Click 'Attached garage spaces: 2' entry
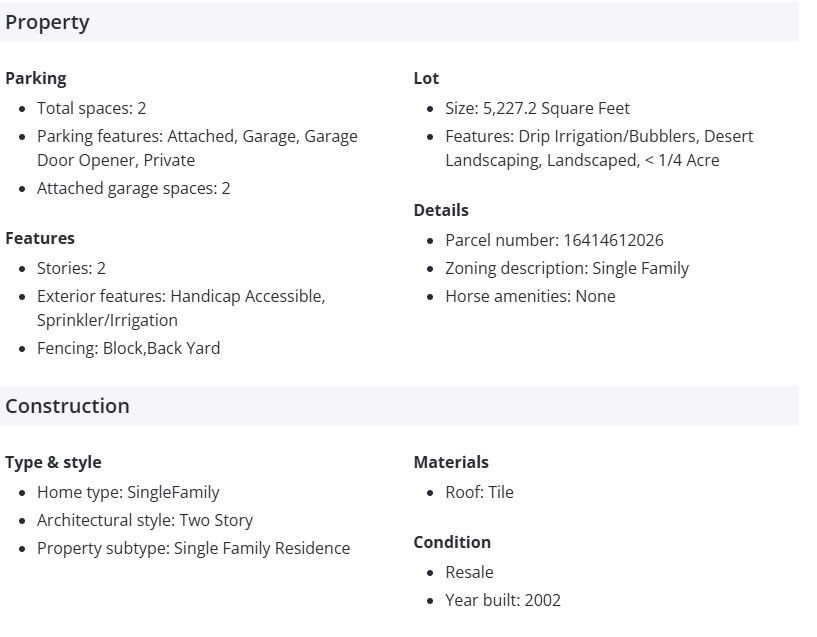Image resolution: width=817 pixels, height=637 pixels. click(134, 188)
